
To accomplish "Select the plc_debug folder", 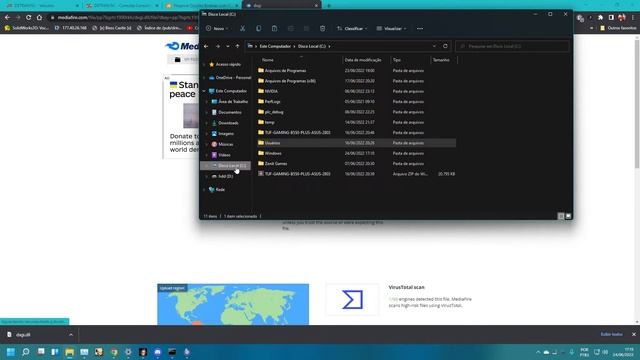I will (x=274, y=112).
